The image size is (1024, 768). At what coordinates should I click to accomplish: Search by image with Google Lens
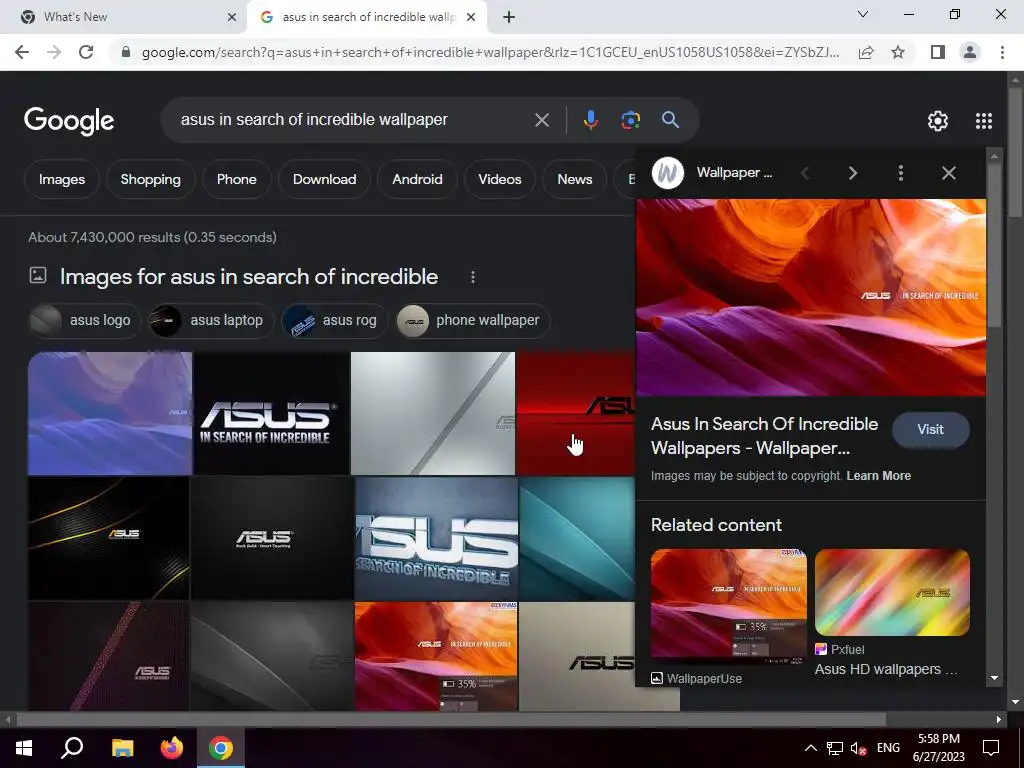pyautogui.click(x=630, y=120)
